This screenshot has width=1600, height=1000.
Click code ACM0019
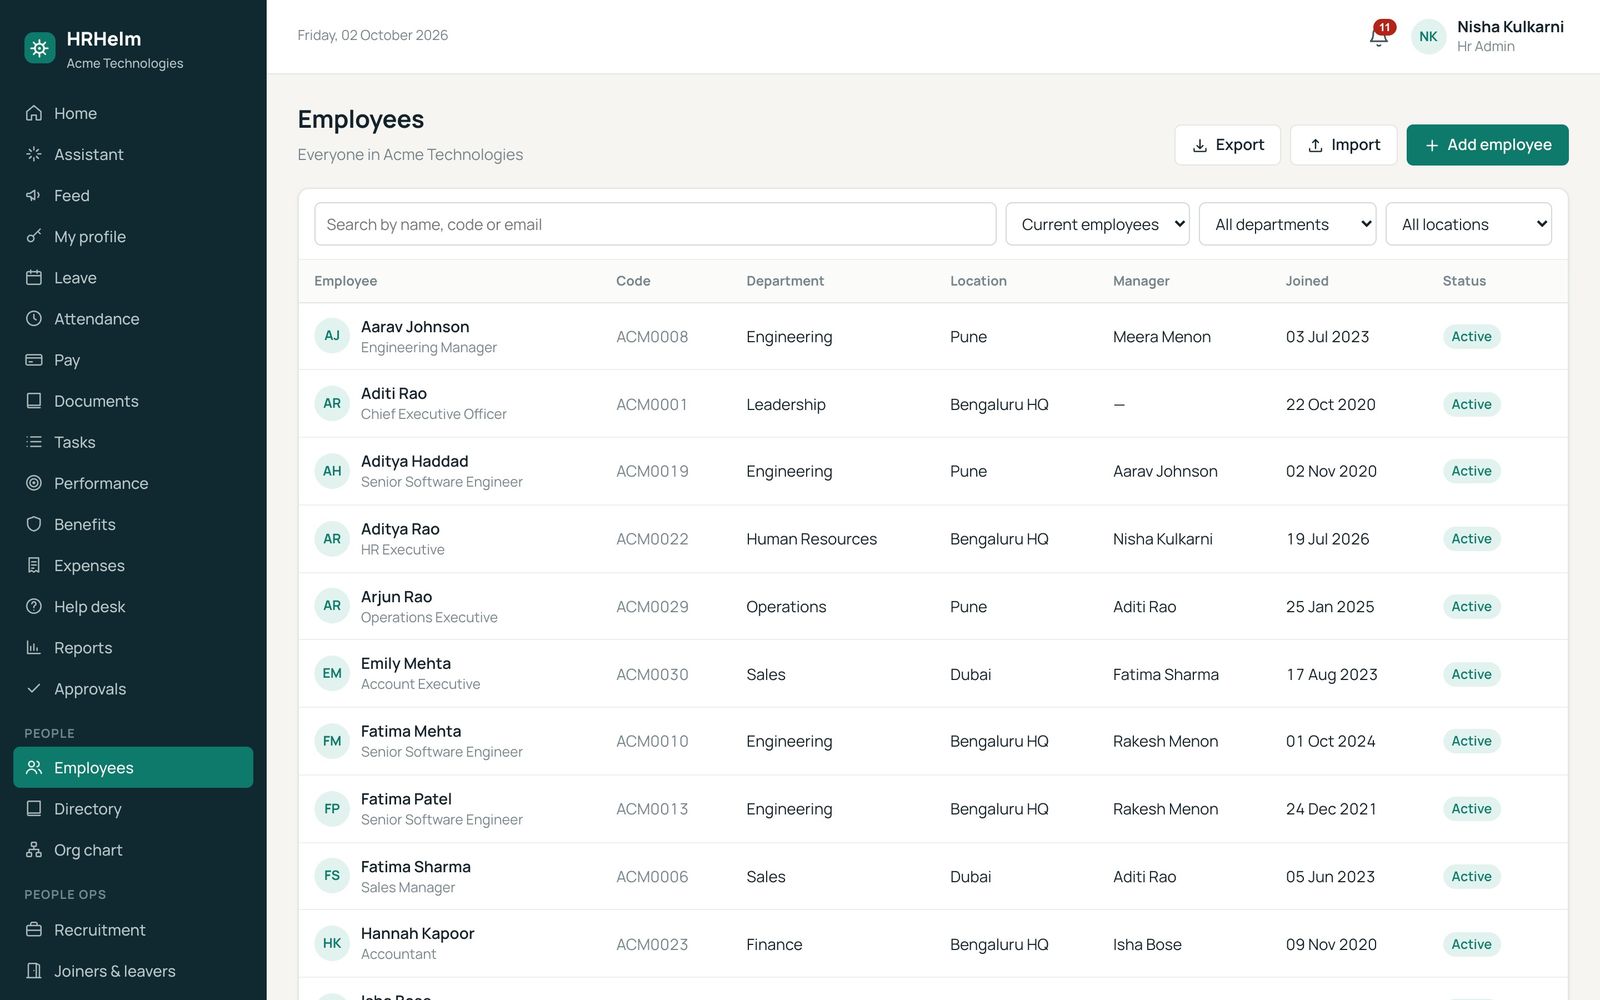(x=652, y=471)
